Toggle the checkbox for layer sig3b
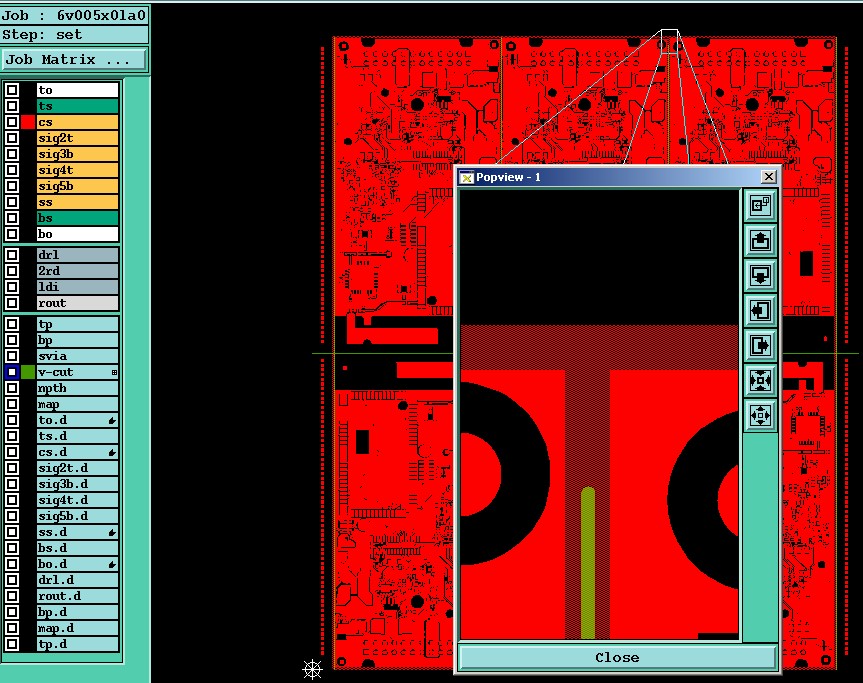 [x=12, y=154]
